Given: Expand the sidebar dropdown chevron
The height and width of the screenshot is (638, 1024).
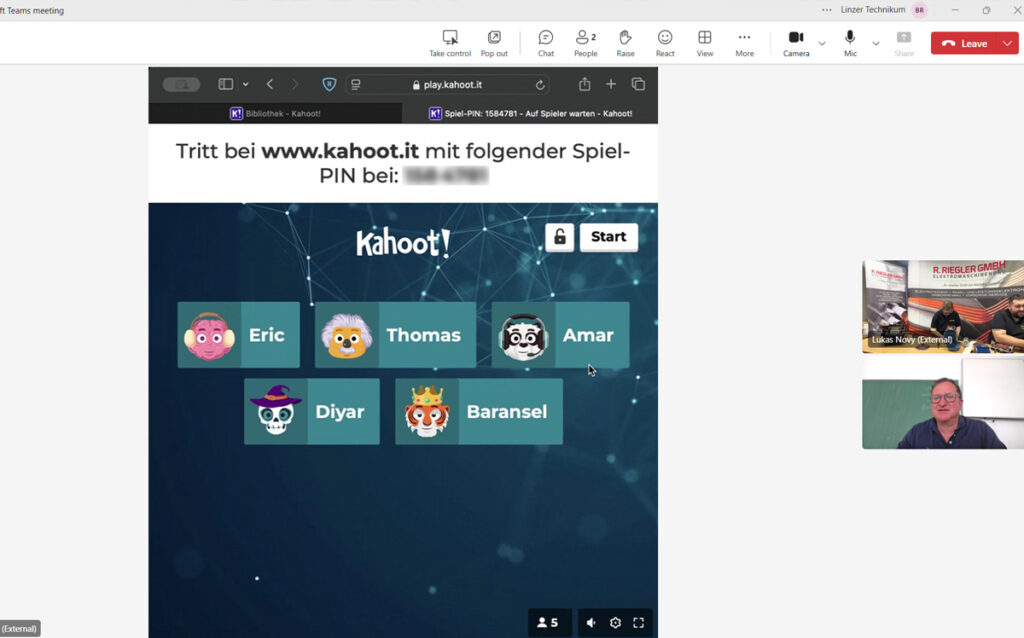Looking at the screenshot, I should point(246,84).
